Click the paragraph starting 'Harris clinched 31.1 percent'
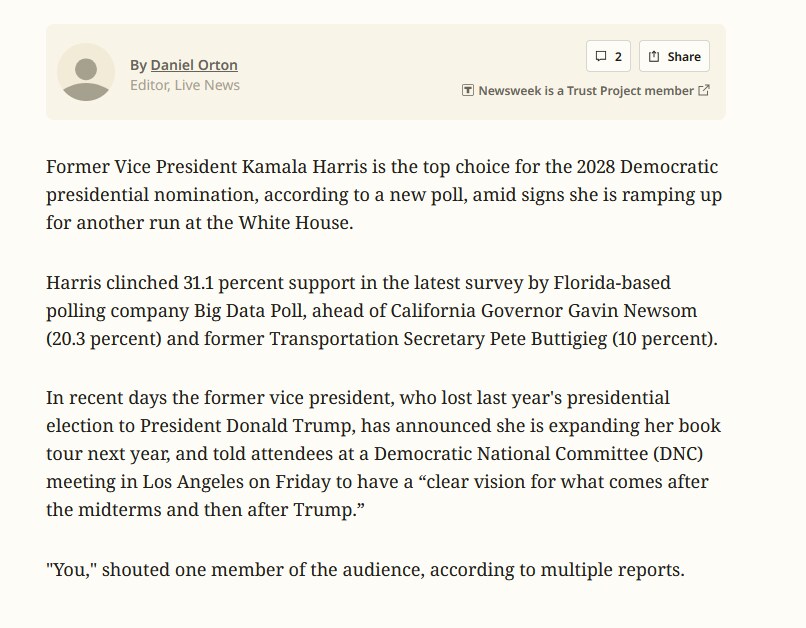Image resolution: width=806 pixels, height=628 pixels. [x=382, y=310]
